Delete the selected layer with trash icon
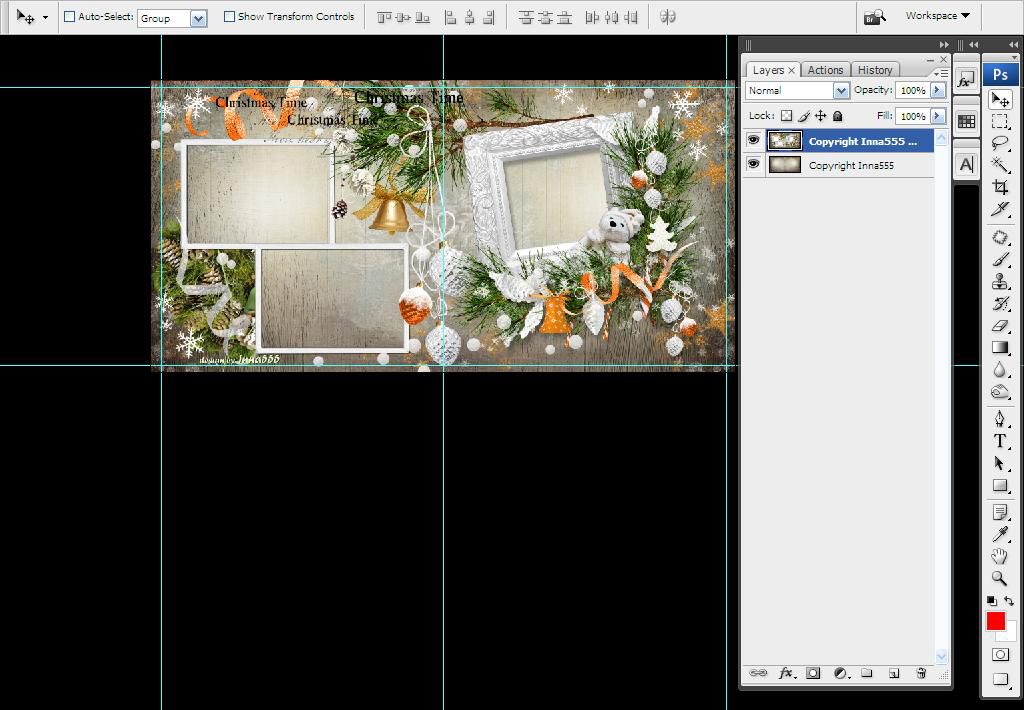Screen dimensions: 1024x710 pyautogui.click(x=921, y=673)
